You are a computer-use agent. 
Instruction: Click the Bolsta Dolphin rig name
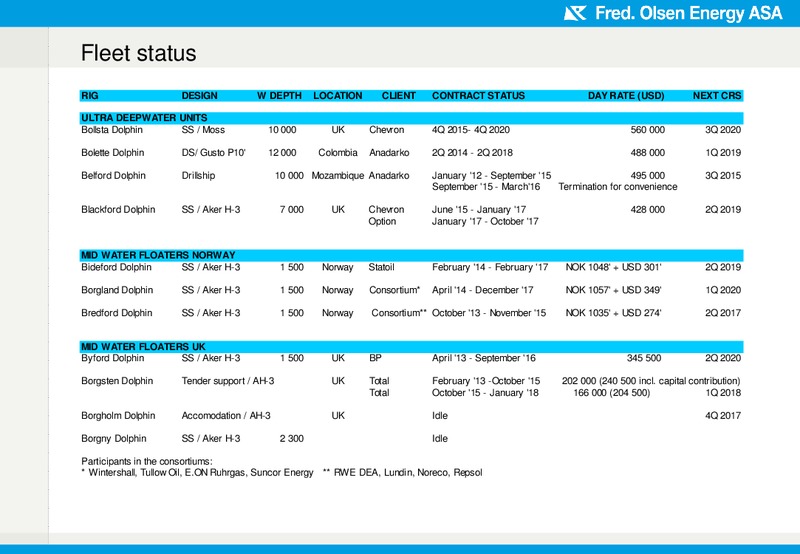click(112, 130)
